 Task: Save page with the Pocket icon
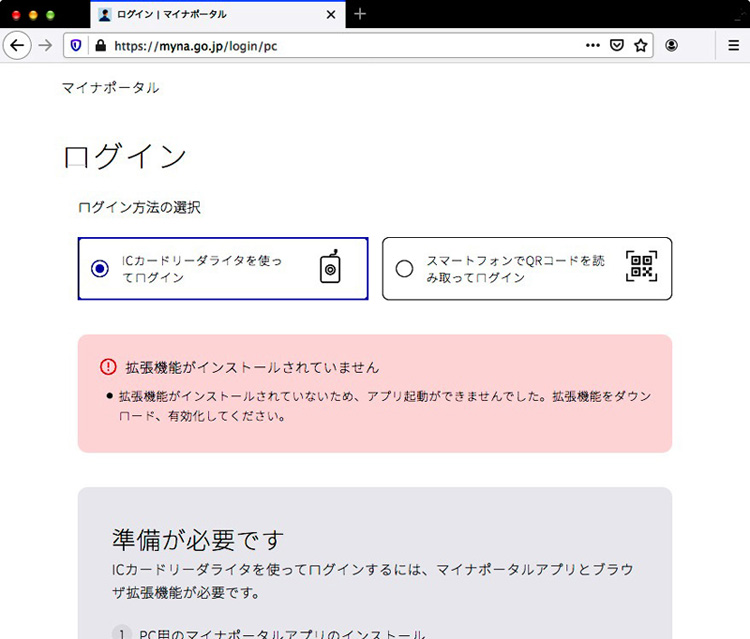[618, 45]
